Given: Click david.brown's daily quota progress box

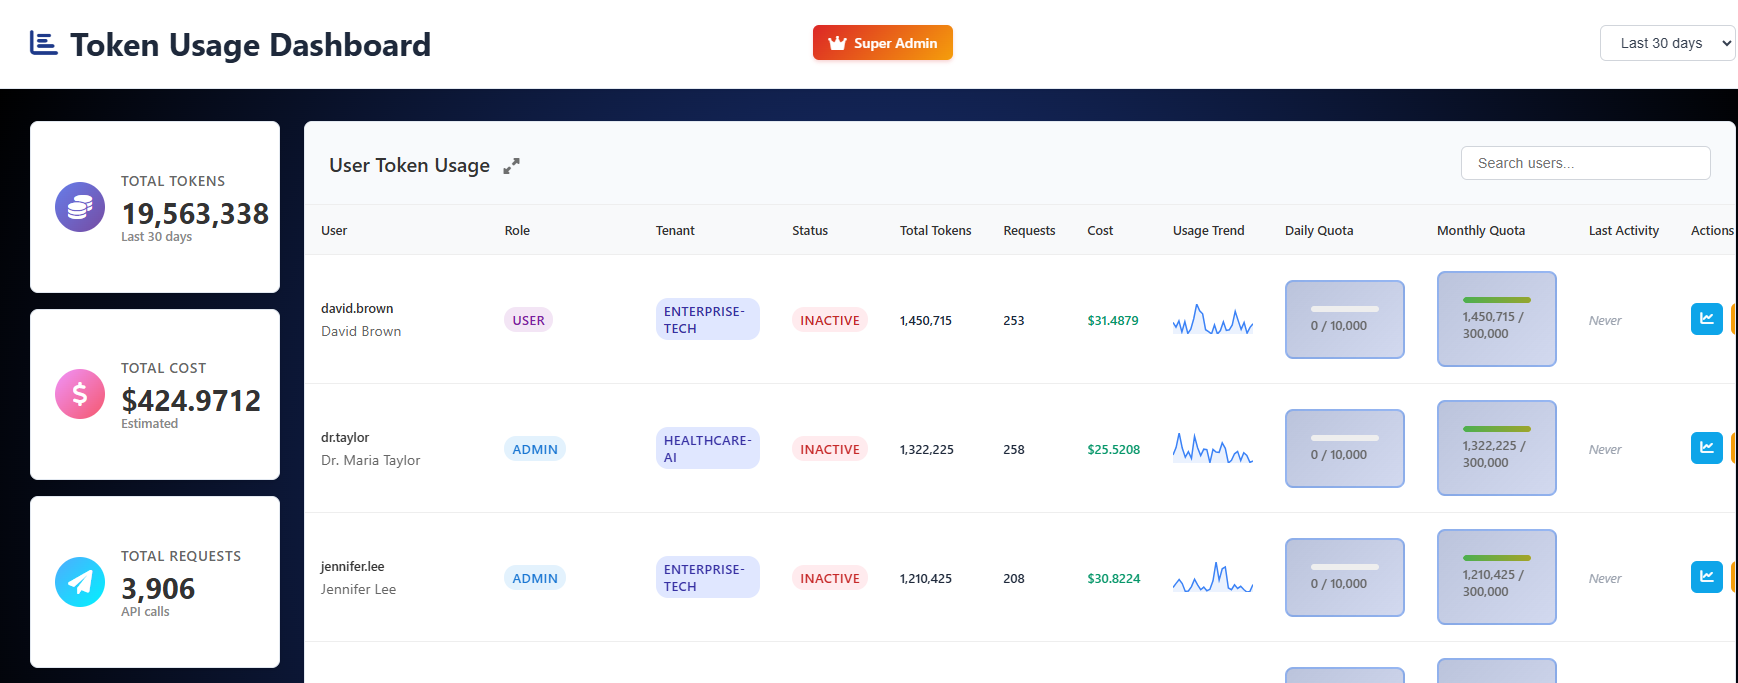Looking at the screenshot, I should 1344,319.
